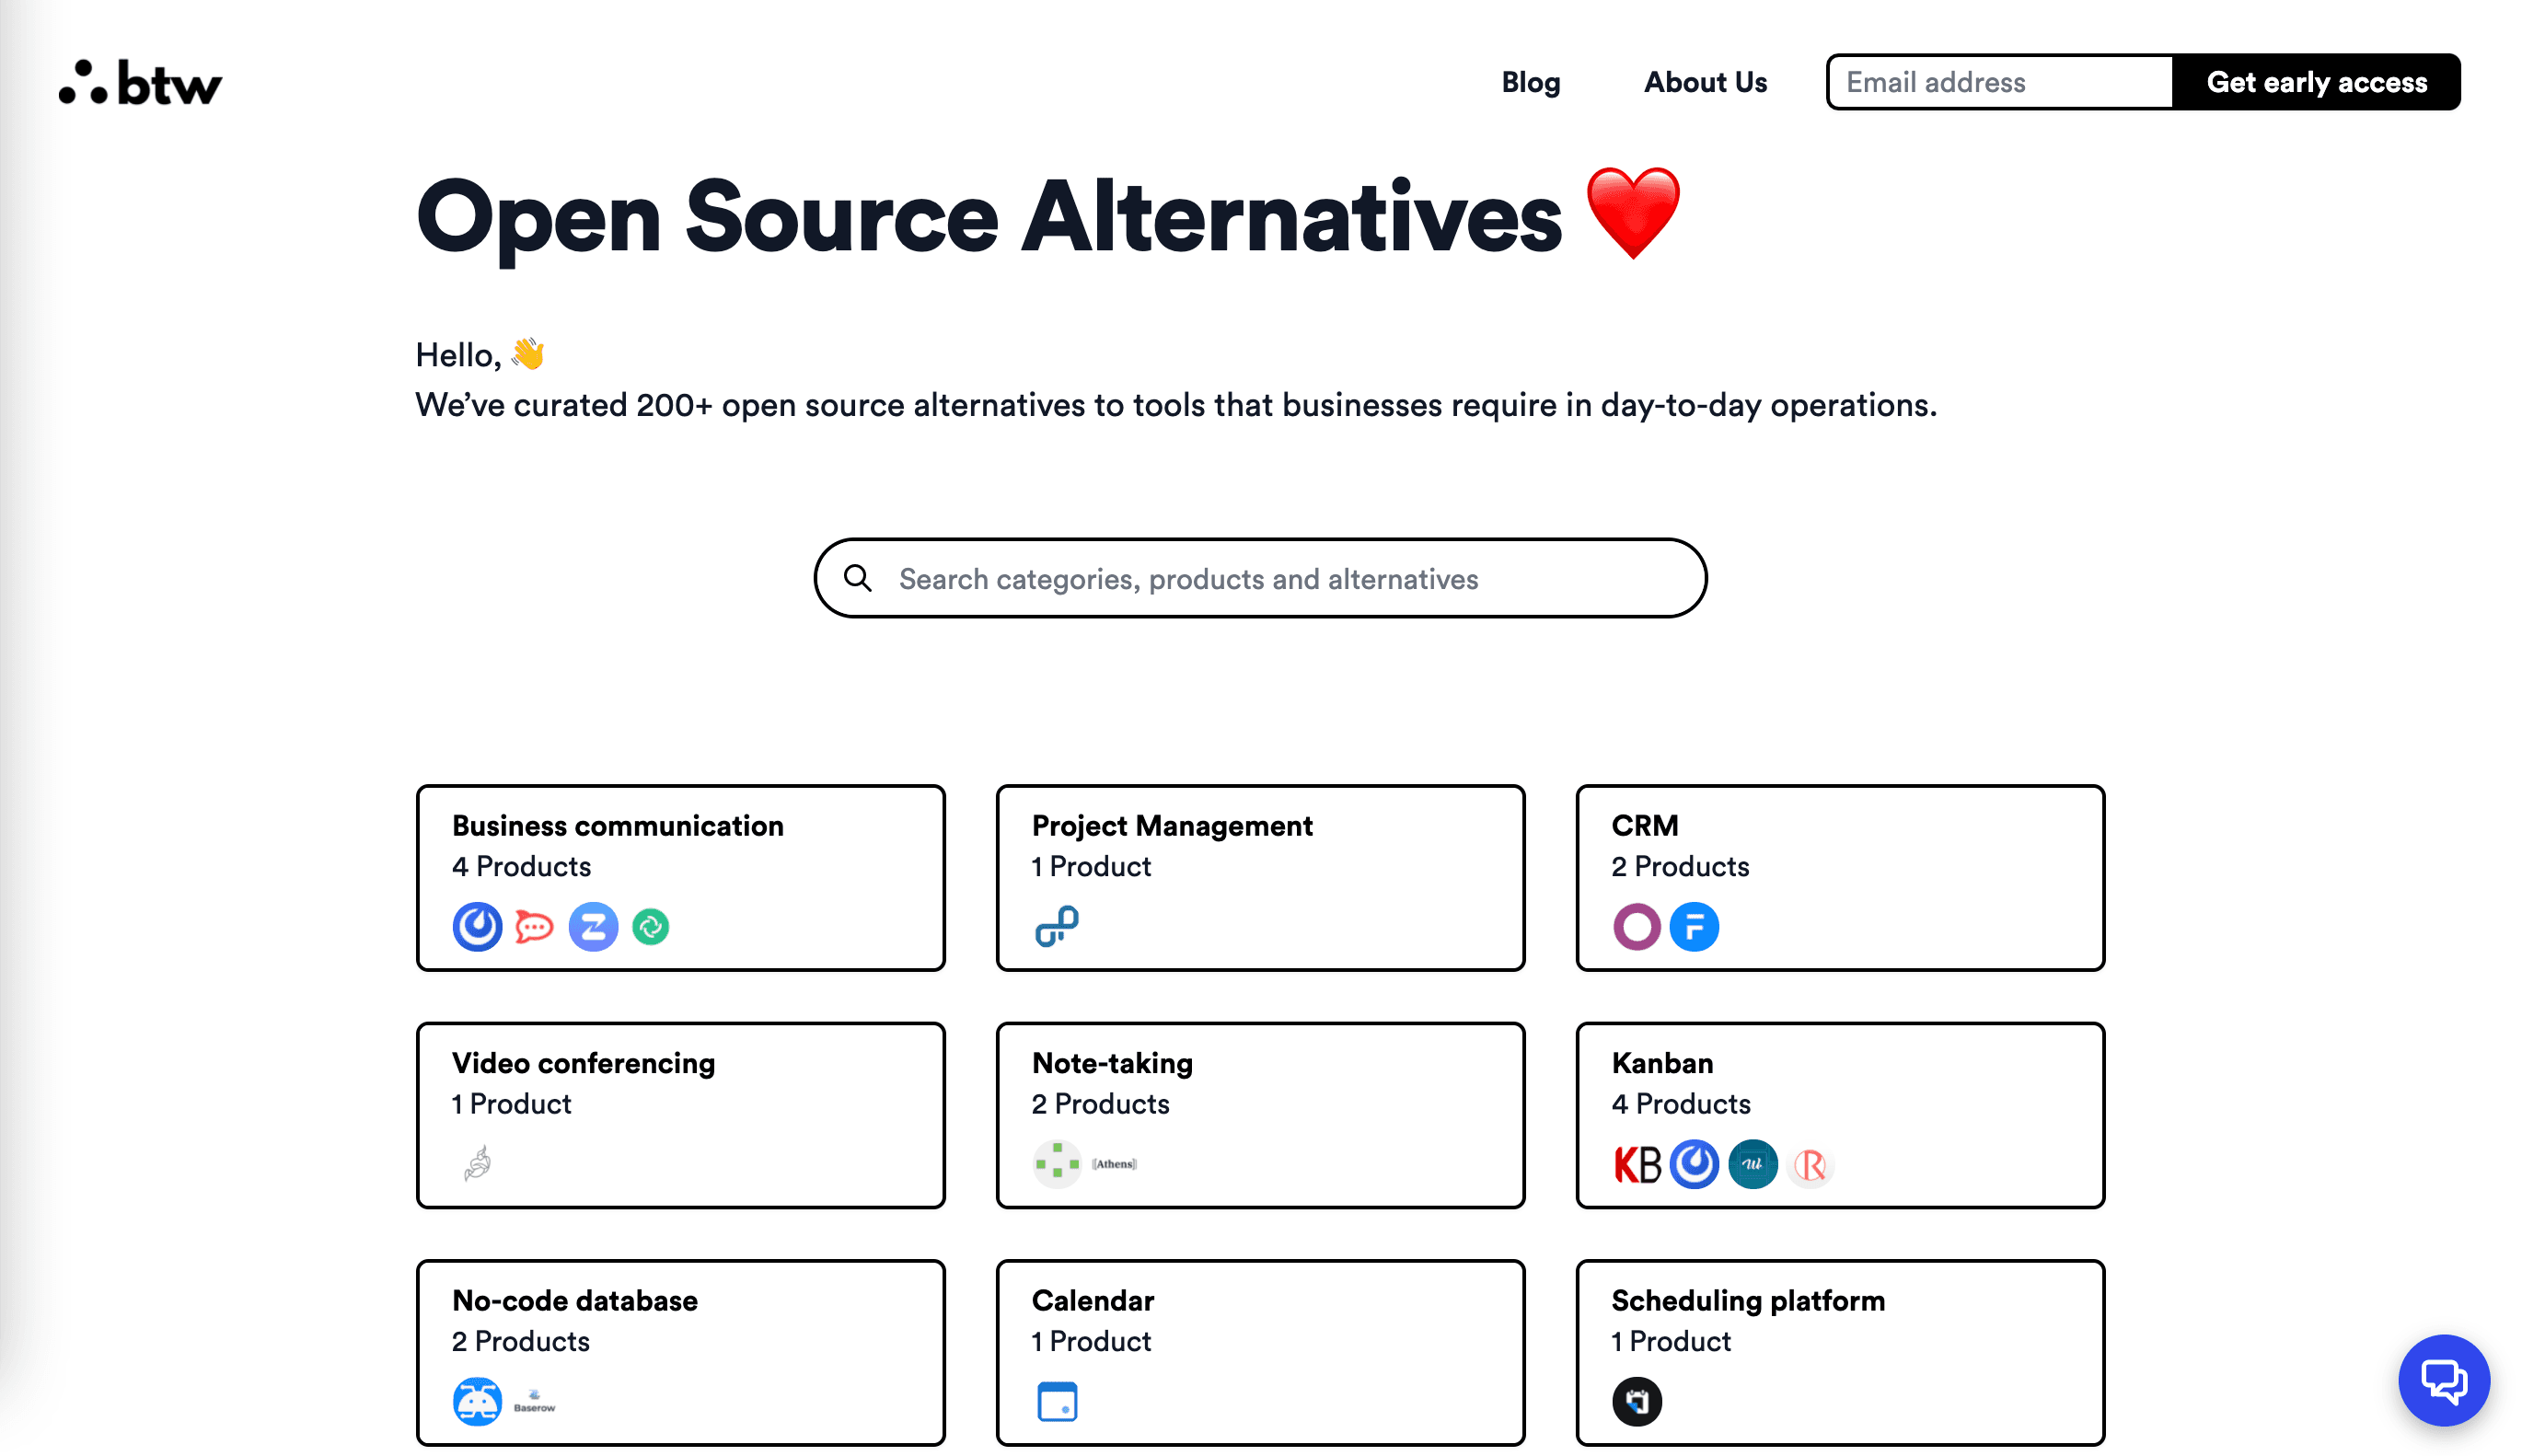Click the Jitsi icon in Video conferencing

point(478,1163)
